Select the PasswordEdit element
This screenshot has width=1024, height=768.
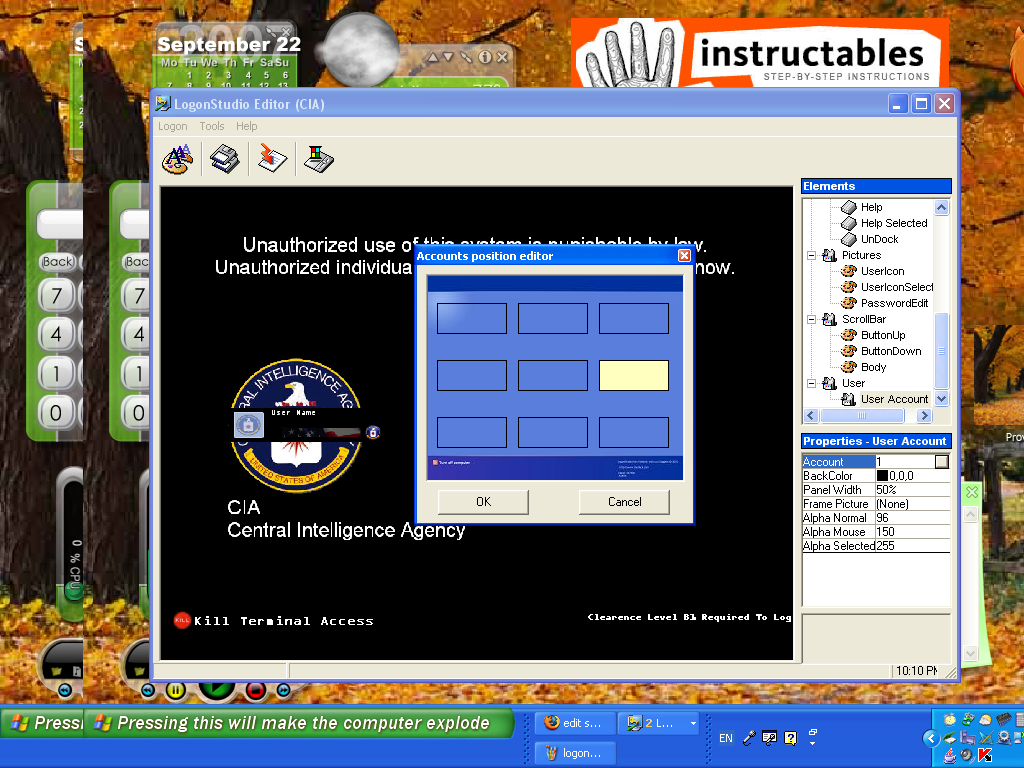[x=894, y=303]
